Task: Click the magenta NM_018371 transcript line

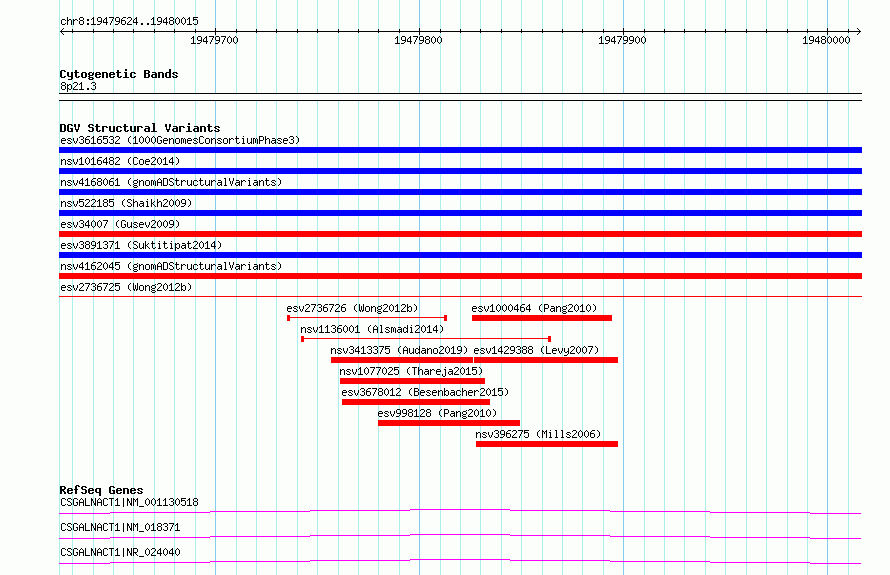Action: click(460, 536)
